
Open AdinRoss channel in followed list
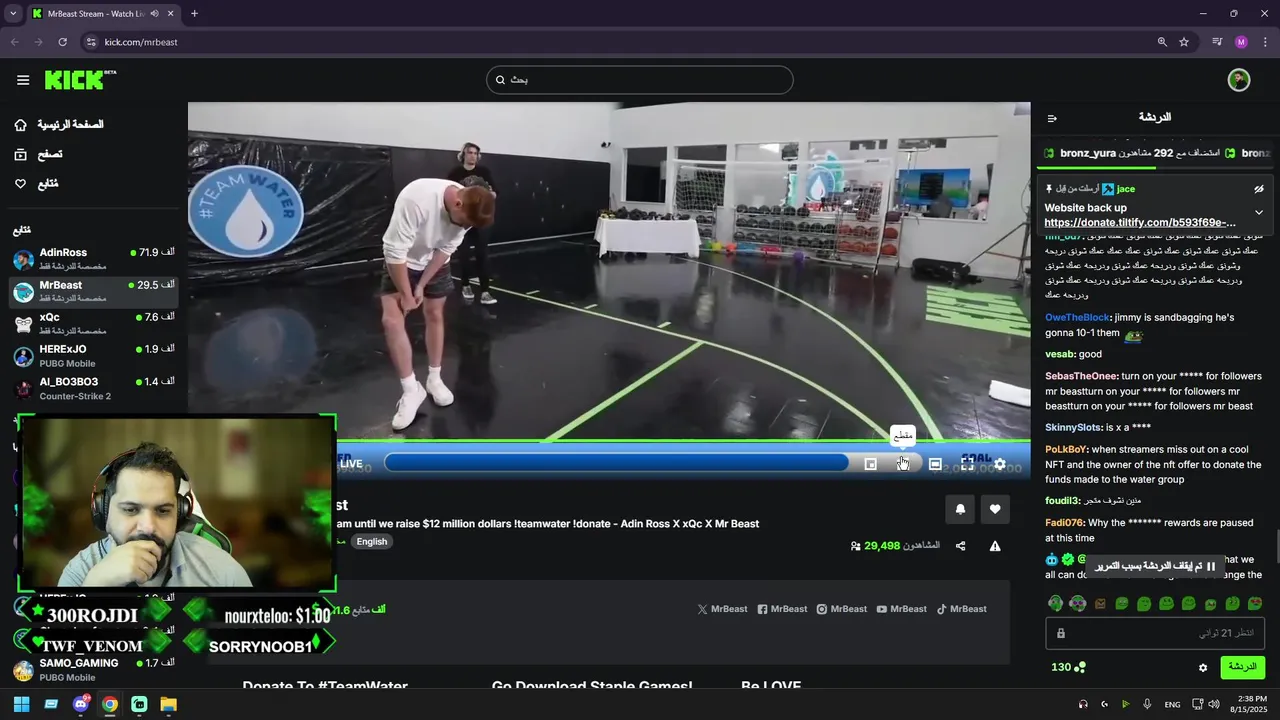coord(94,259)
